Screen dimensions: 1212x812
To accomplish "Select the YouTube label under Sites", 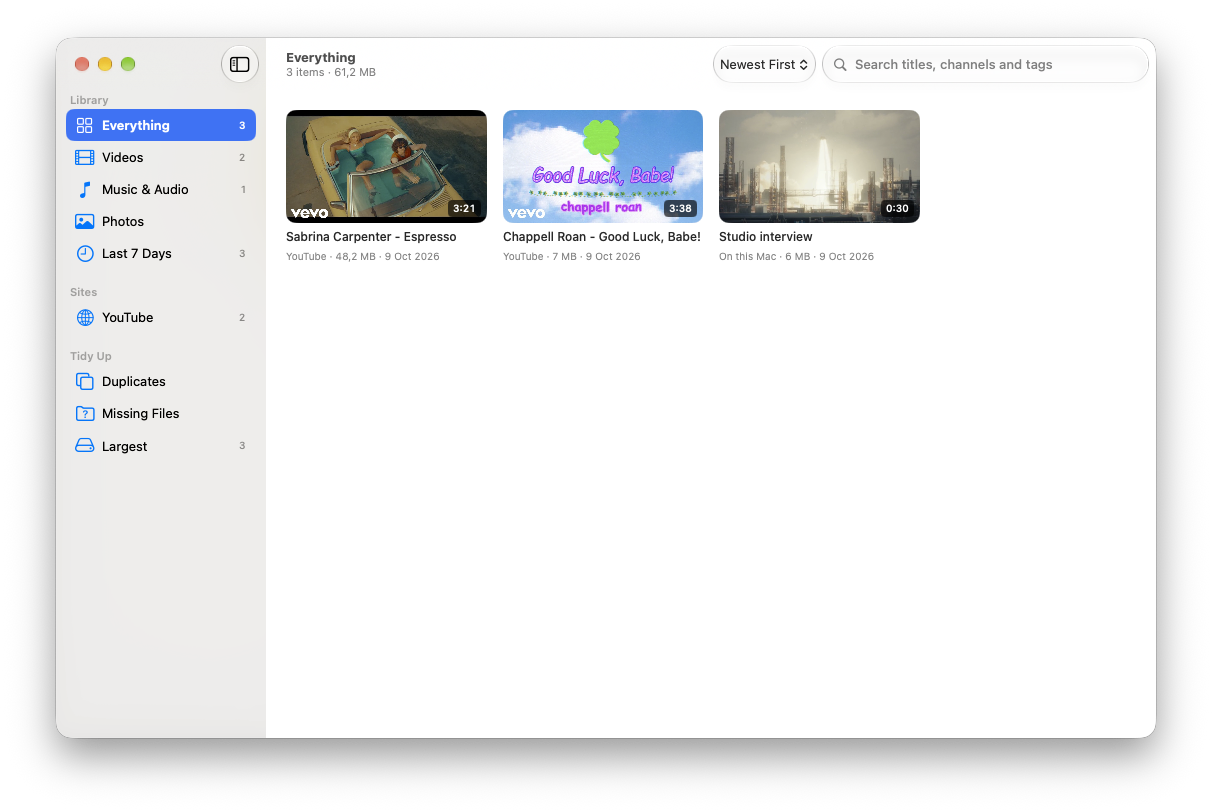I will [128, 317].
